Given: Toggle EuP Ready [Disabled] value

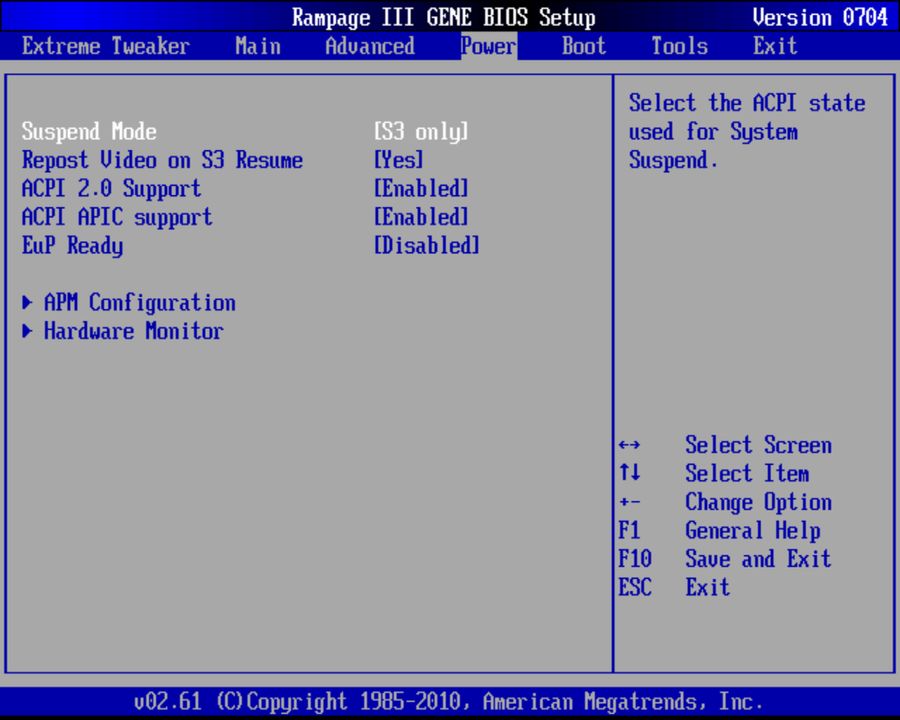Looking at the screenshot, I should tap(426, 246).
